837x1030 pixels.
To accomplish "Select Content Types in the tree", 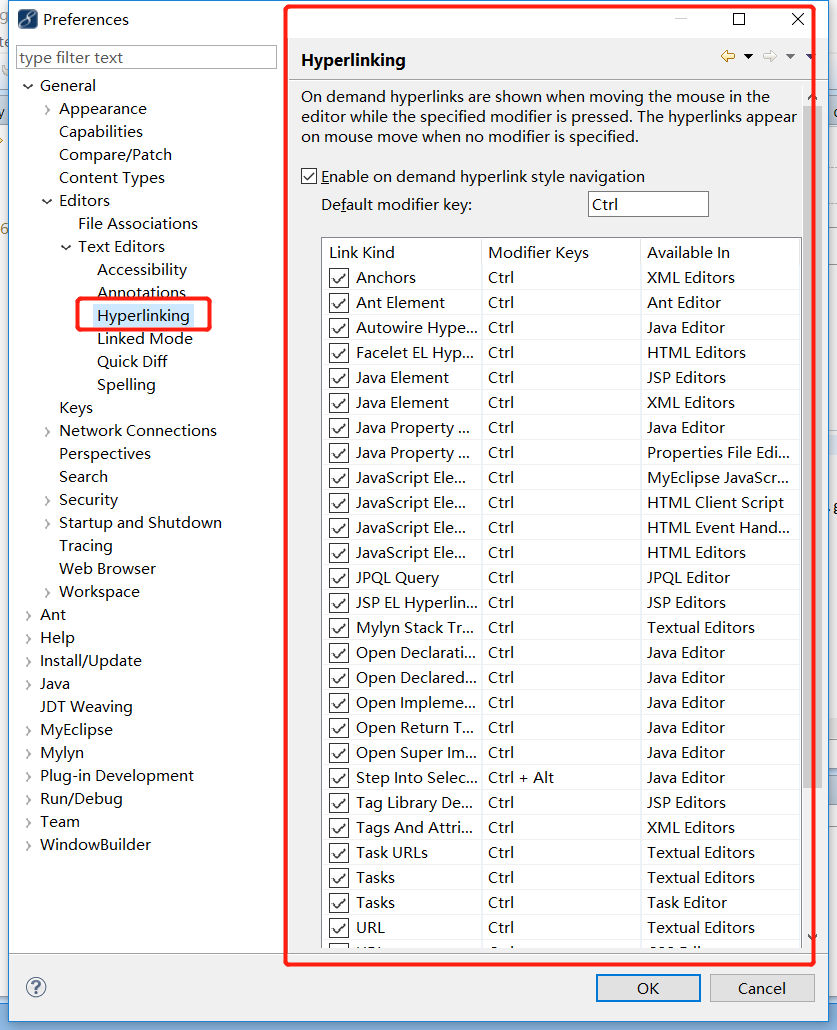I will (112, 177).
